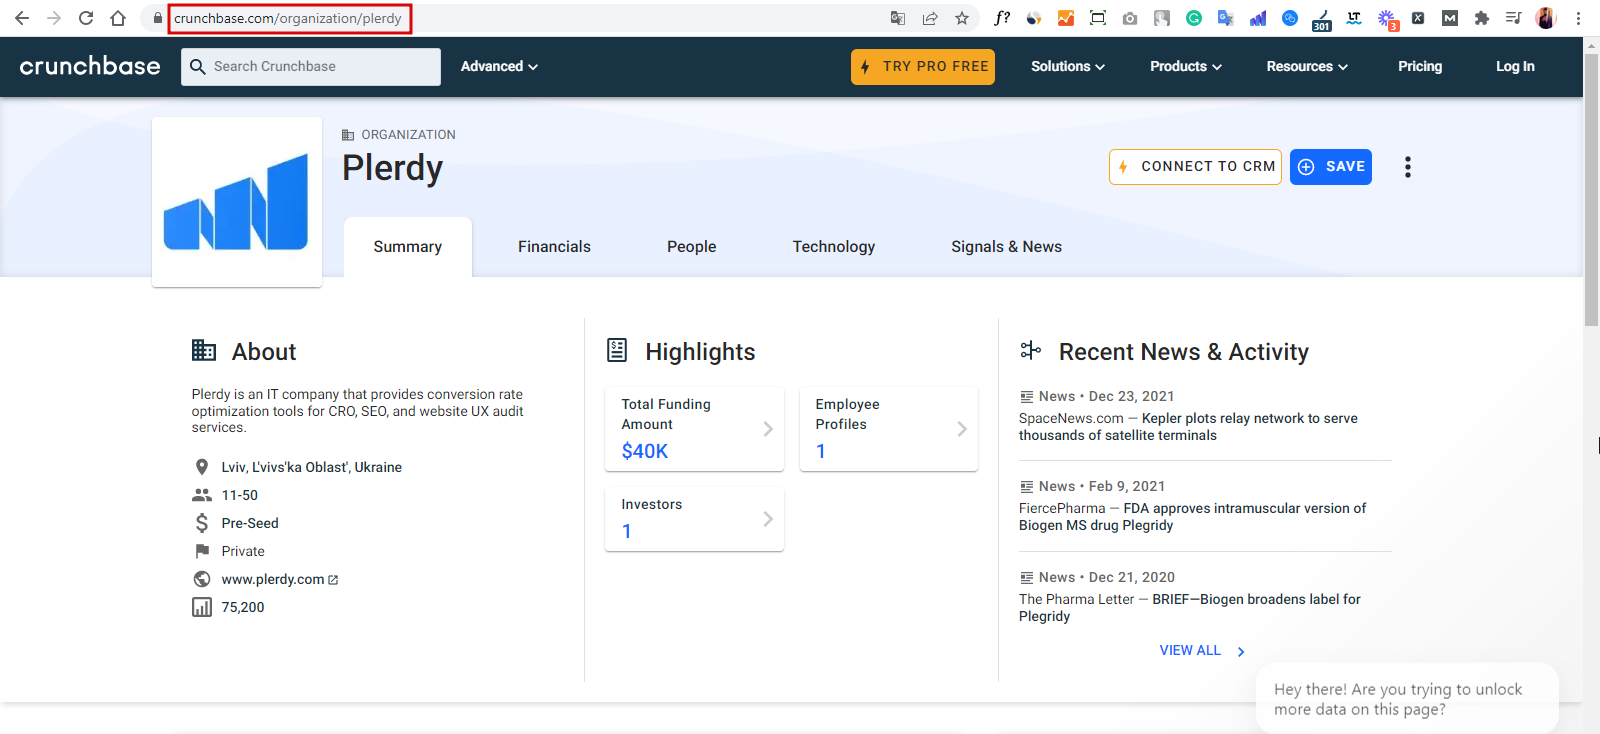Open Chrome's three-dot menu

click(x=1578, y=18)
